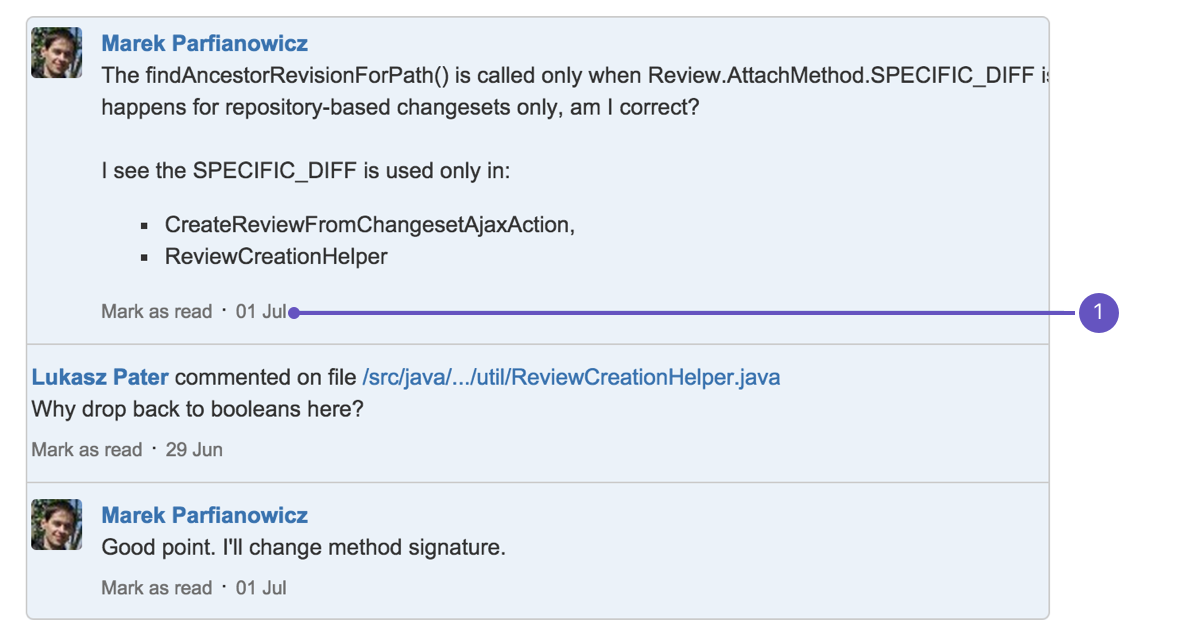Screen dimensions: 1200x644
Task: Select the ReviewCreationHelper bullet item
Action: 276,257
